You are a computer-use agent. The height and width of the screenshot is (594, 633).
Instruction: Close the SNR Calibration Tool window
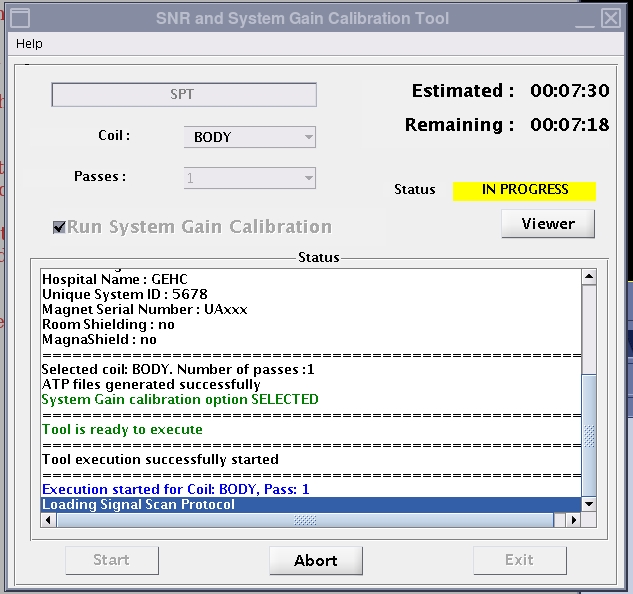(610, 18)
